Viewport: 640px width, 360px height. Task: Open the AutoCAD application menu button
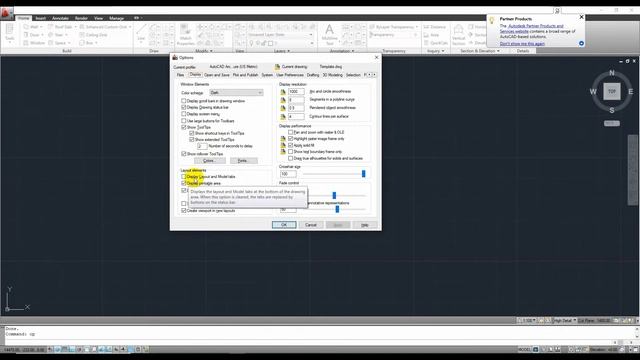[x=6, y=13]
